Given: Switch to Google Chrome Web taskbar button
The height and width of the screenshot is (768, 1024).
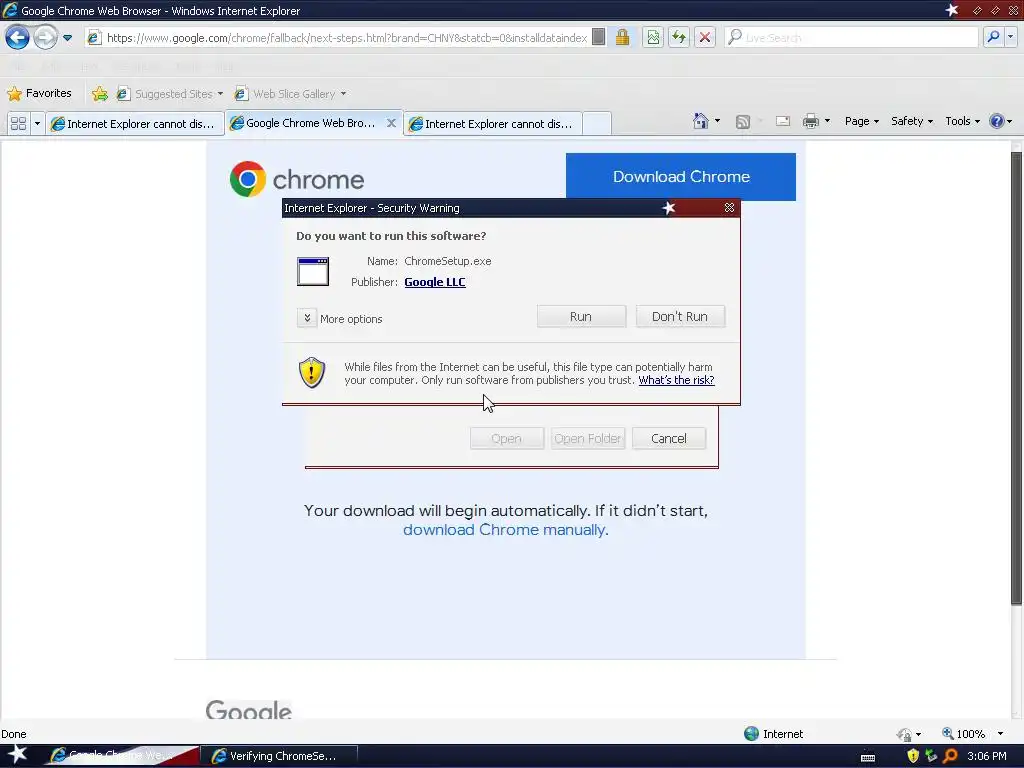Looking at the screenshot, I should (121, 756).
